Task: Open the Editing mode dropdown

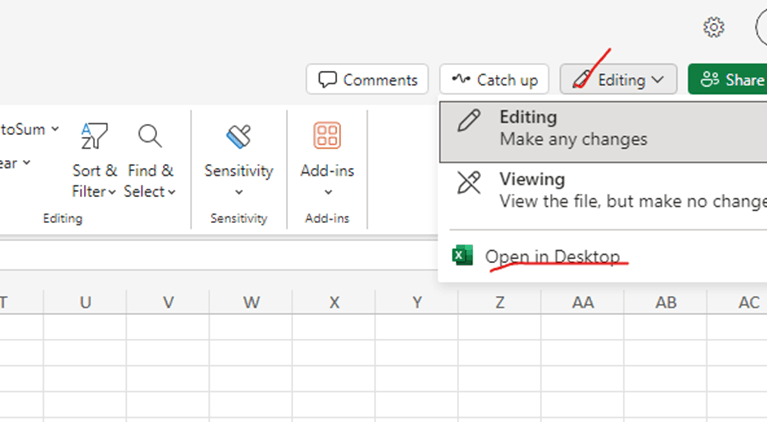Action: tap(618, 79)
